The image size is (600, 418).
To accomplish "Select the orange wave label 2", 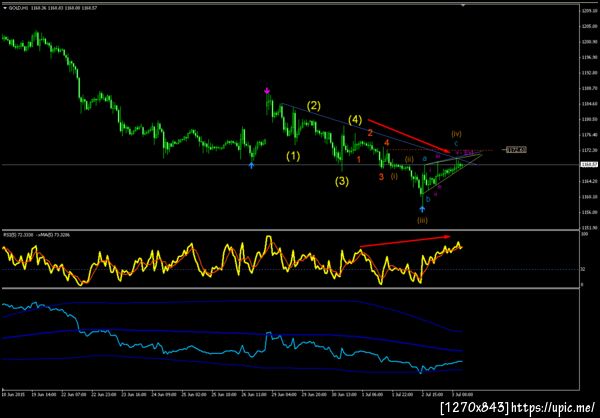I will pyautogui.click(x=370, y=133).
